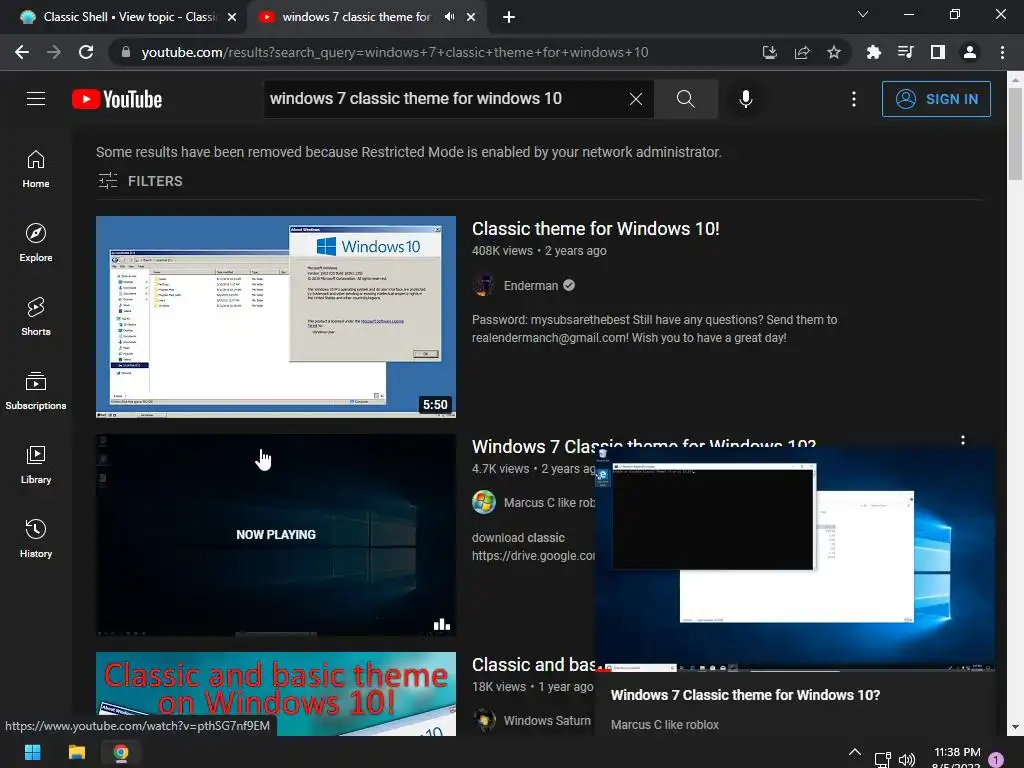This screenshot has width=1024, height=768.
Task: Open Marcus C like roblox channel link
Action: click(x=549, y=503)
